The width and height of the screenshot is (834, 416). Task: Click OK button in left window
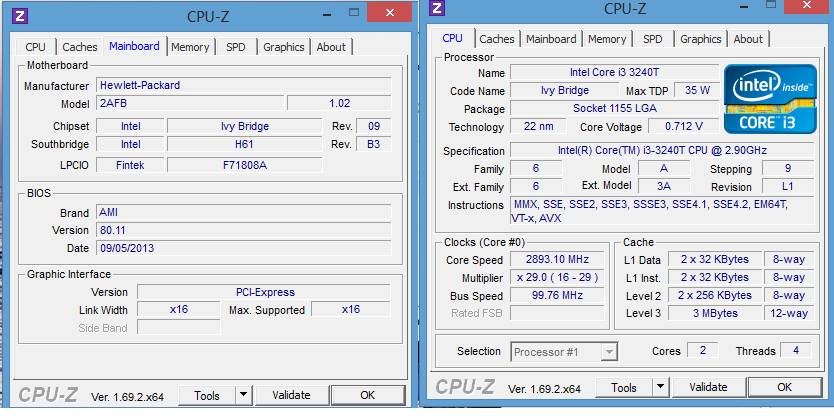point(368,395)
